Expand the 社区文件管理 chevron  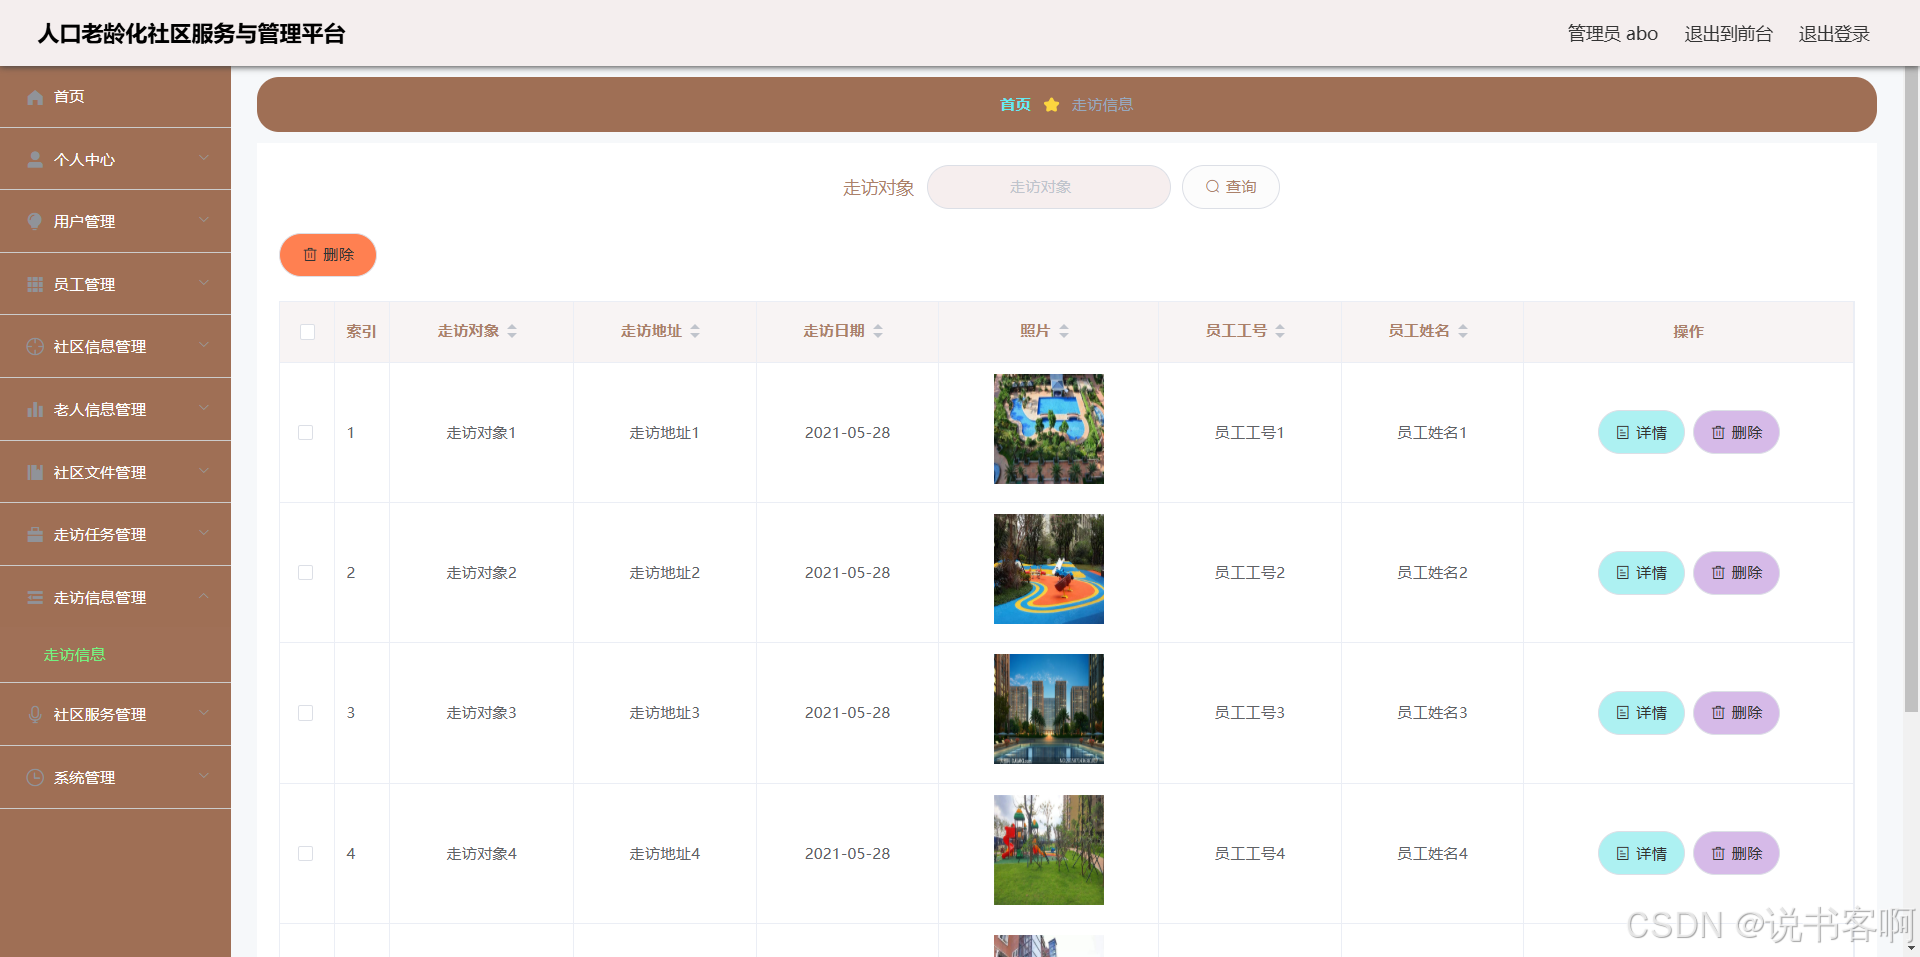point(204,471)
